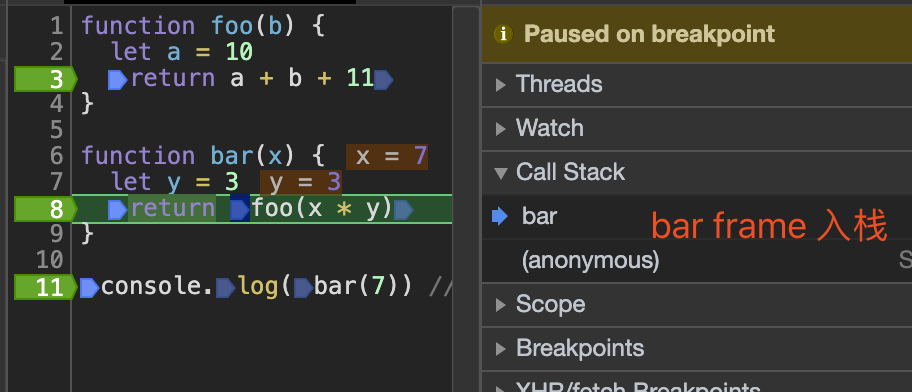Click the inline value 'y = 3'
This screenshot has width=912, height=392.
301,183
